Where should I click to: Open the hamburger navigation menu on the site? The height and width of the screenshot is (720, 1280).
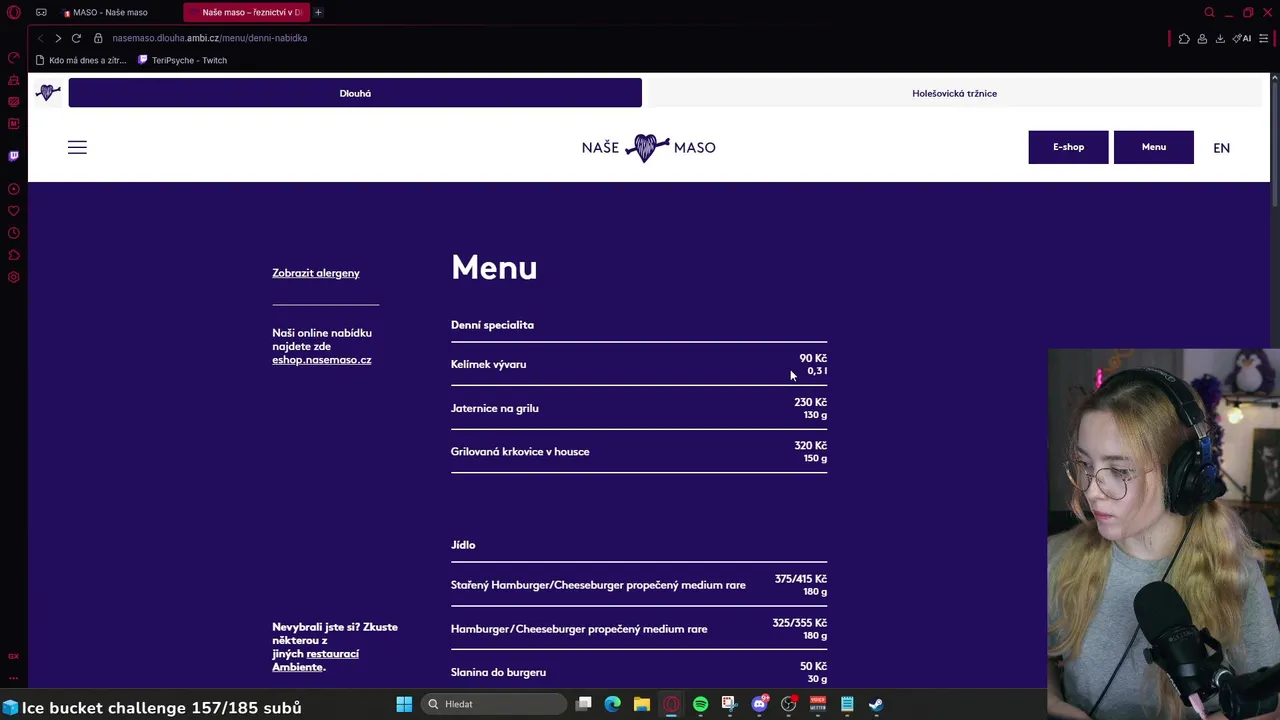[x=77, y=147]
